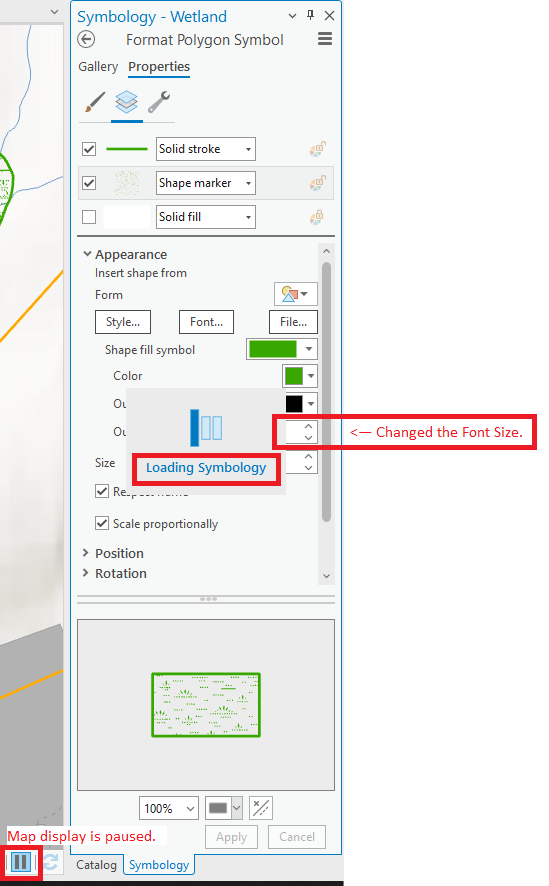Screen dimensions: 549x886
Task: Expand the Rotation section
Action: (x=86, y=573)
